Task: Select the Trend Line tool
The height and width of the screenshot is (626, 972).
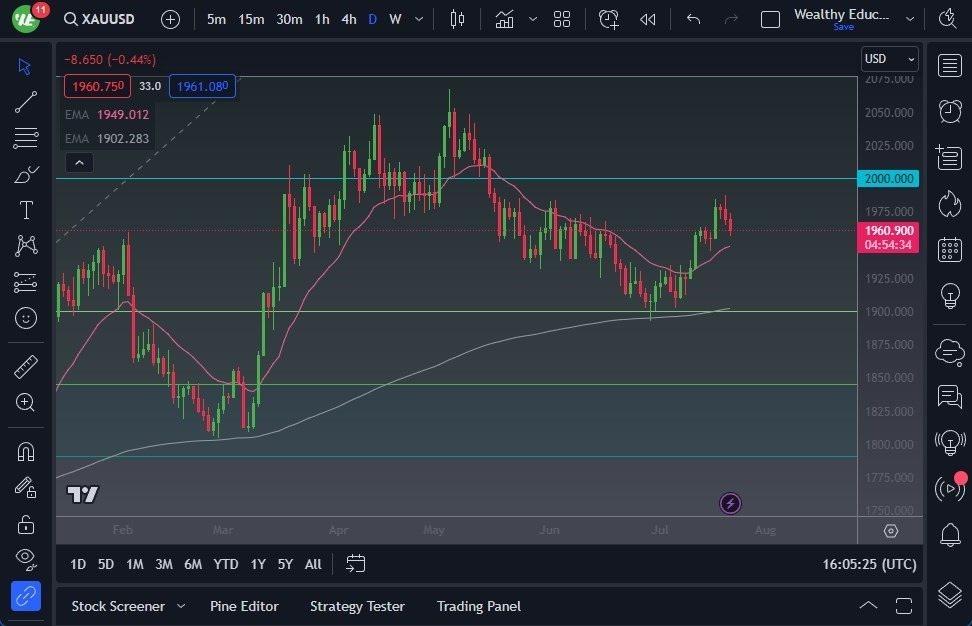Action: pos(26,102)
